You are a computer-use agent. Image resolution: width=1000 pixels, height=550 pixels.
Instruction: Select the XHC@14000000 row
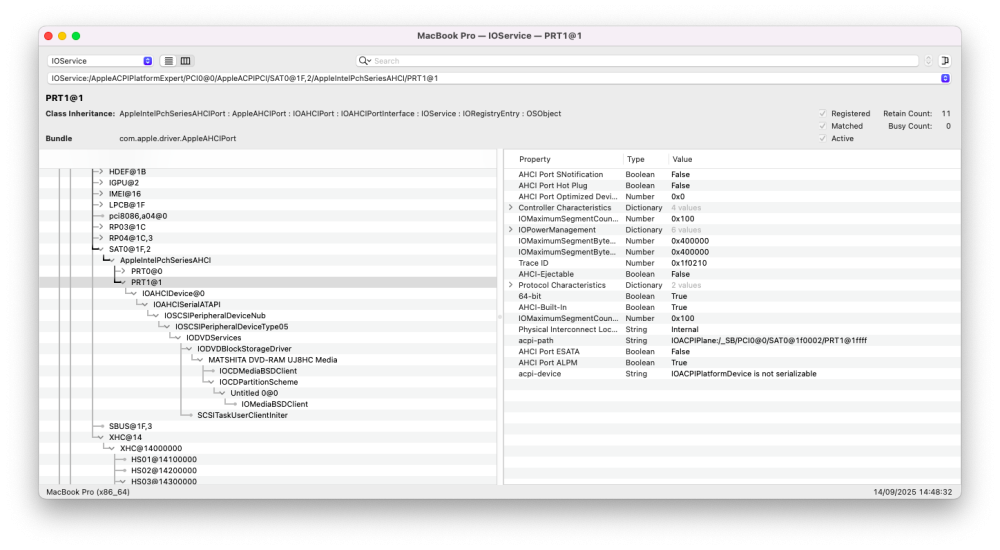[268, 449]
